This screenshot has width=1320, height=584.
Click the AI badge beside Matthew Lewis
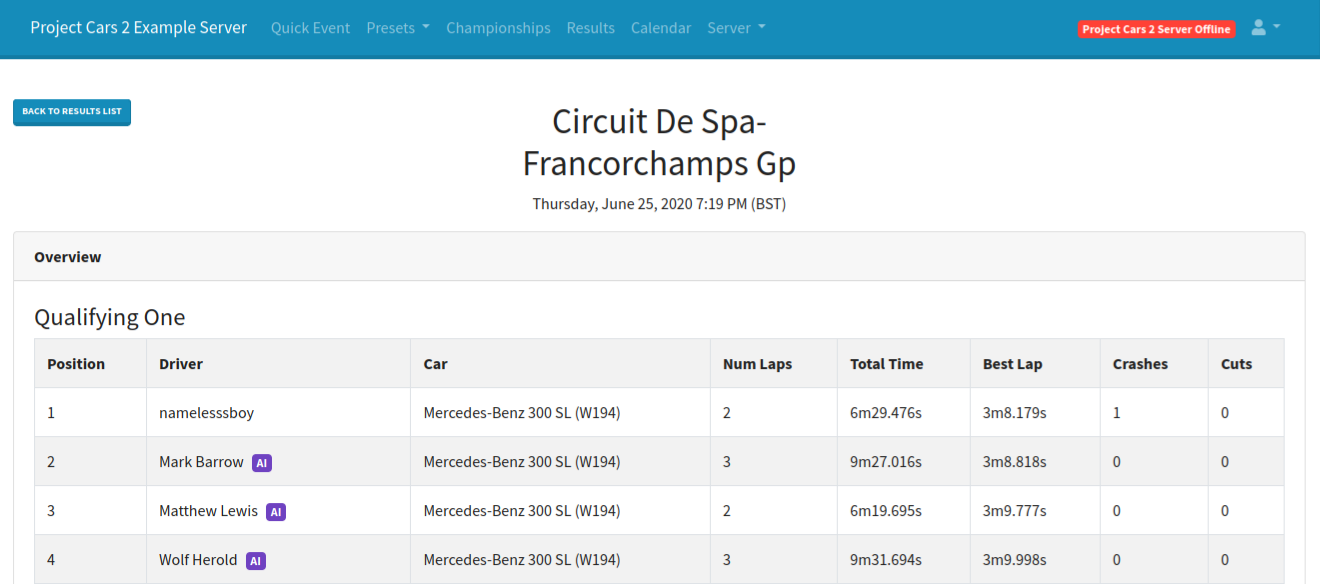click(276, 512)
